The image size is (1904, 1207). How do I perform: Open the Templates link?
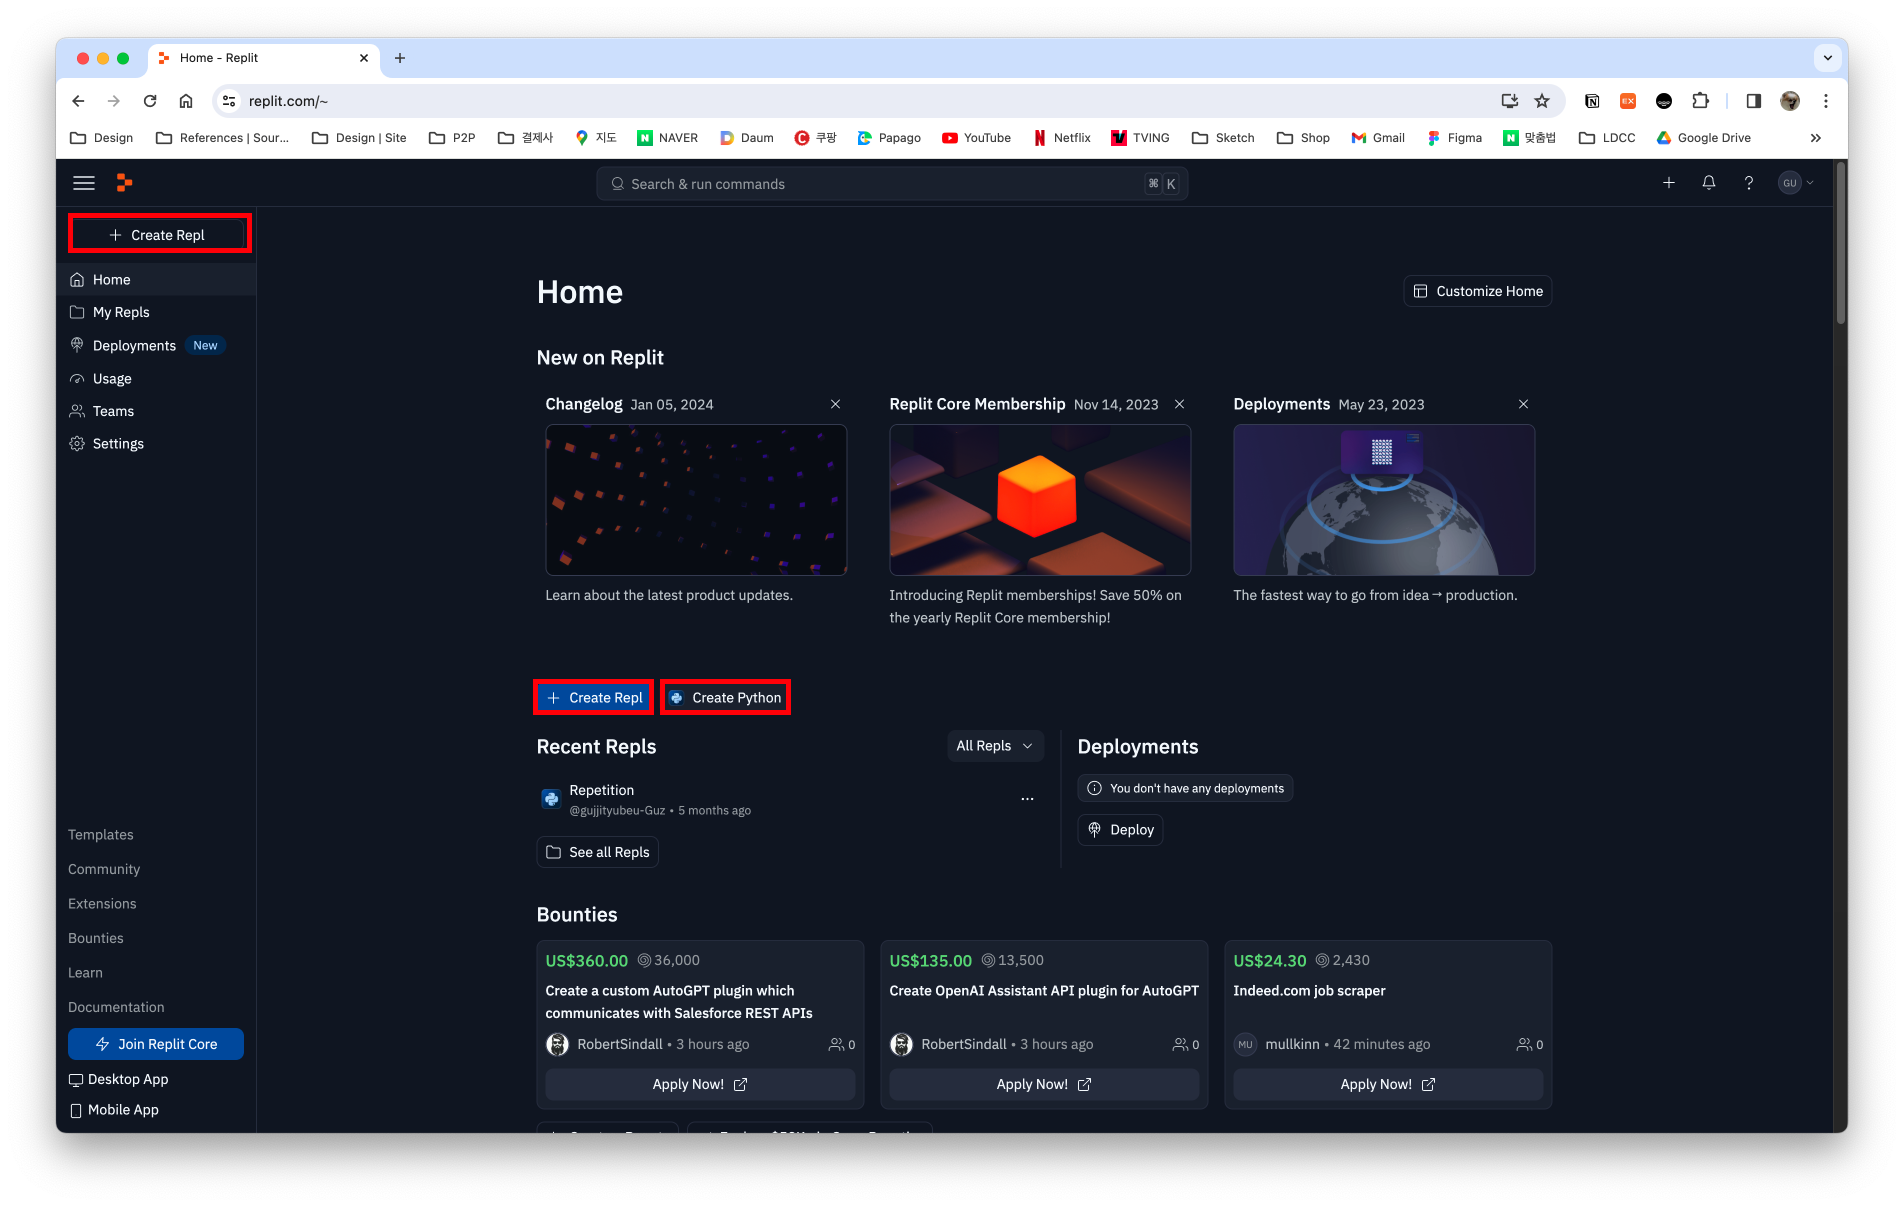tap(101, 835)
